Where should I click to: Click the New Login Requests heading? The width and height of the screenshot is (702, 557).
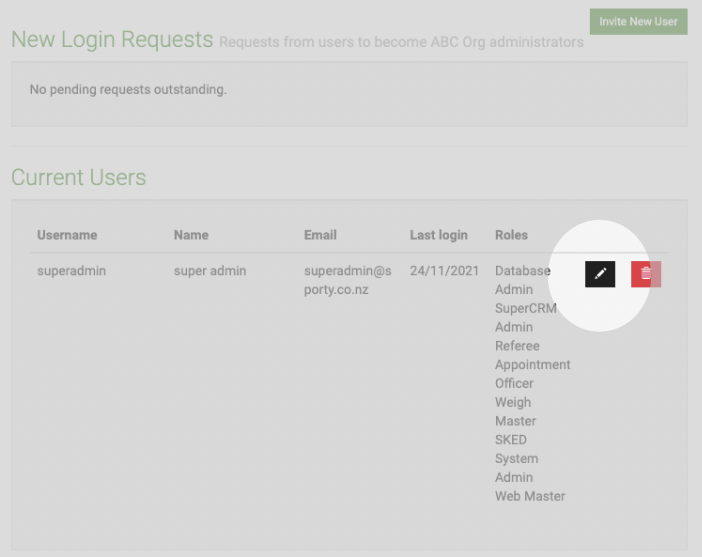[x=112, y=39]
